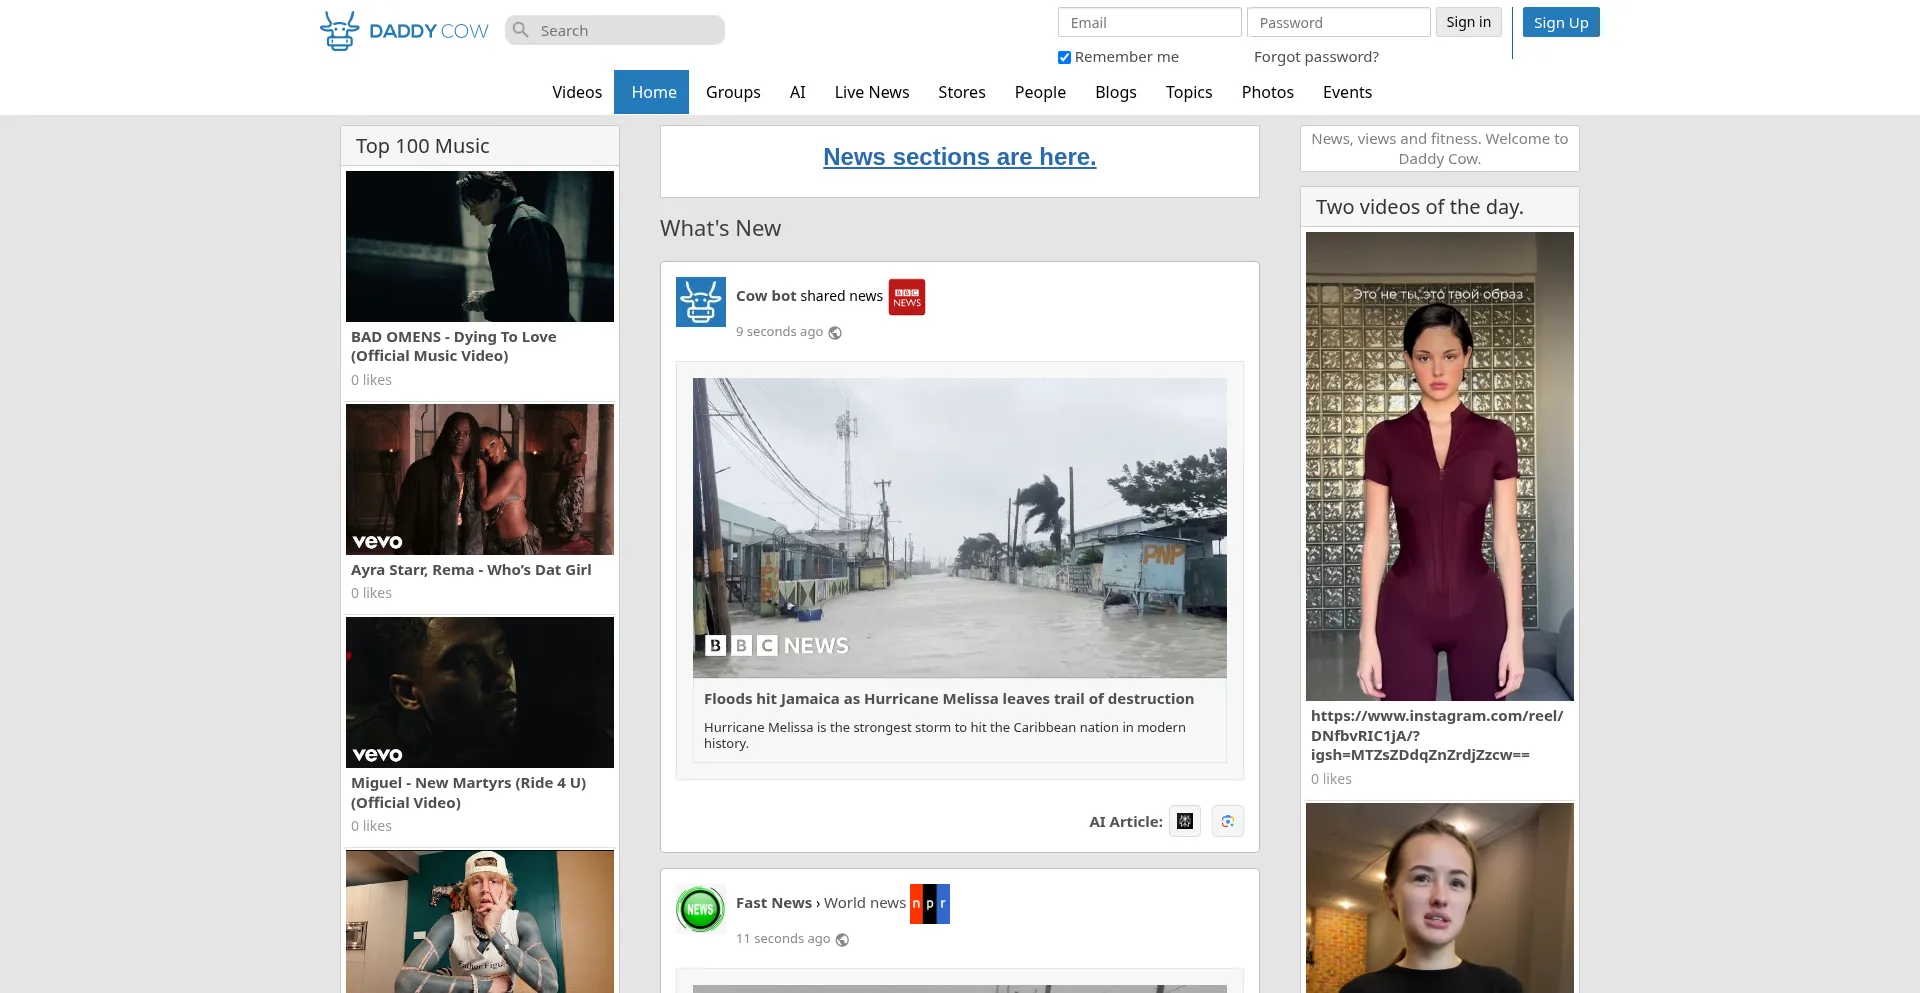Click inside the Search box
The width and height of the screenshot is (1920, 993).
coord(627,31)
